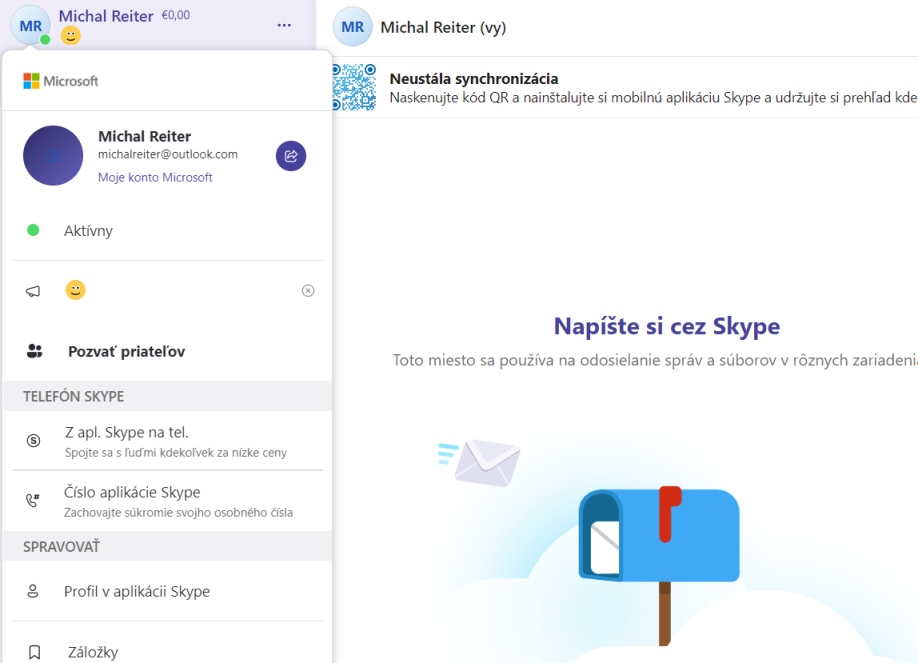Open the three-dots more menu

pos(284,25)
